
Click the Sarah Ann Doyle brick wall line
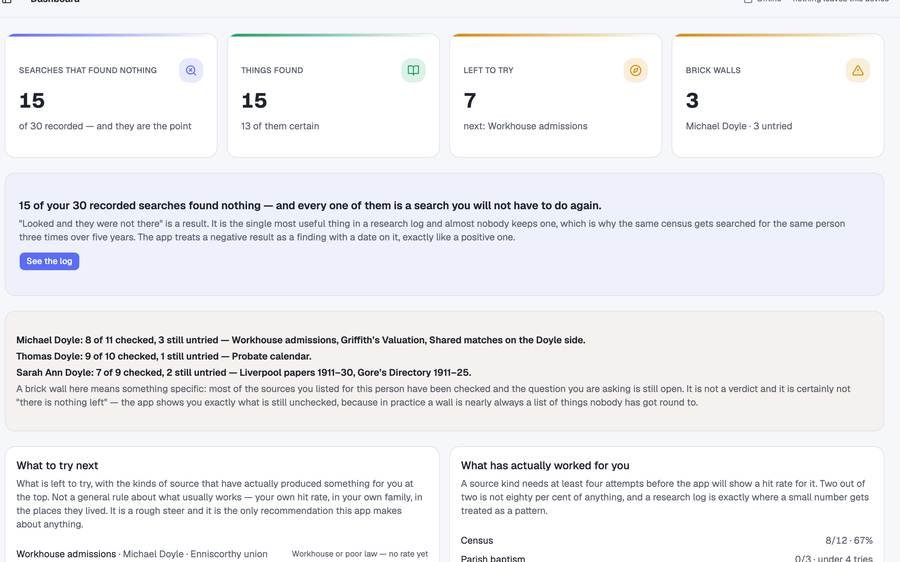243,372
